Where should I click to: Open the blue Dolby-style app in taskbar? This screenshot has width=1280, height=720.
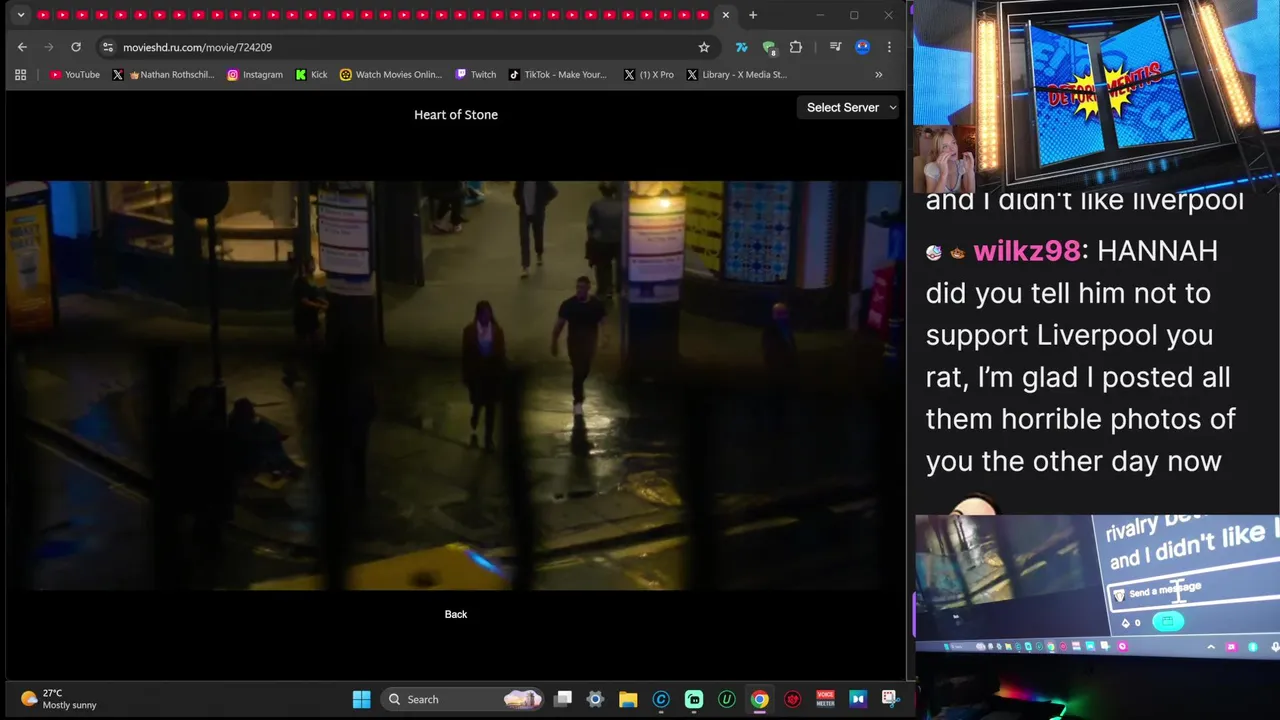click(857, 699)
